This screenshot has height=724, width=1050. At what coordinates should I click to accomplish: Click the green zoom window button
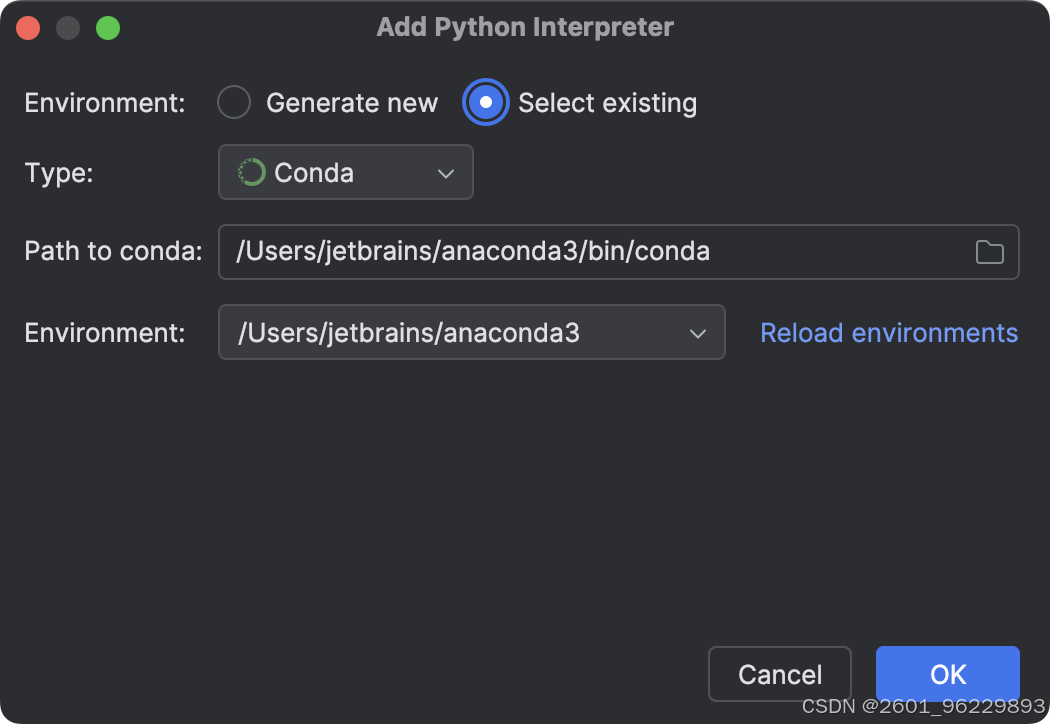(108, 28)
